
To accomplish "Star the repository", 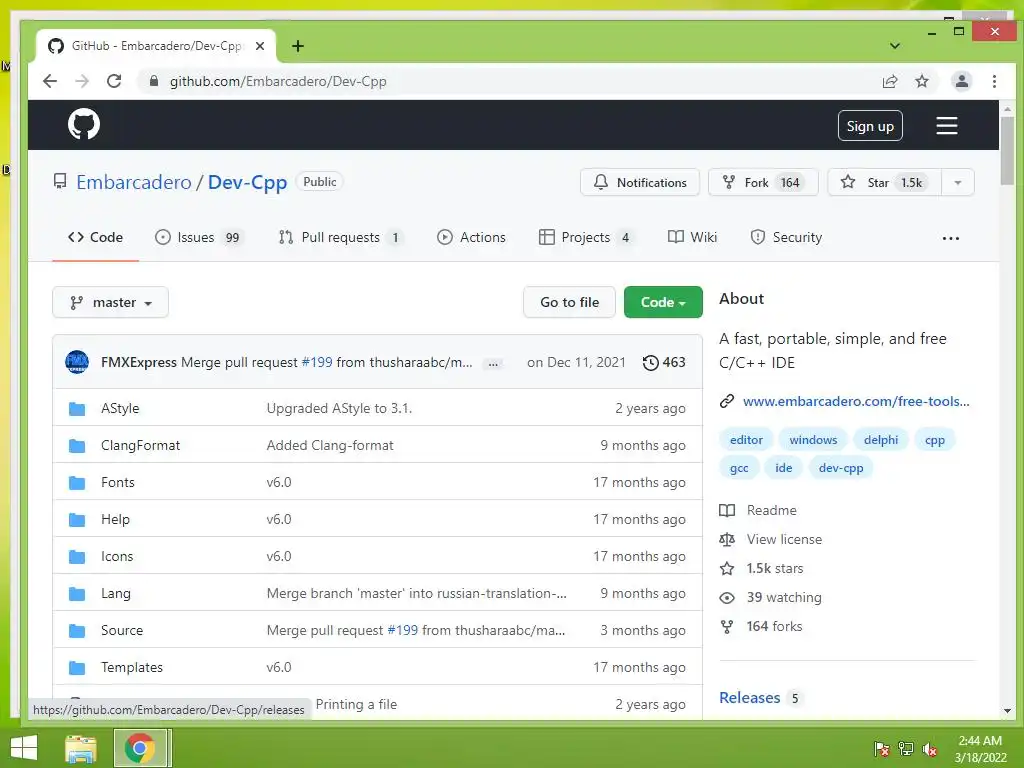I will coord(884,182).
